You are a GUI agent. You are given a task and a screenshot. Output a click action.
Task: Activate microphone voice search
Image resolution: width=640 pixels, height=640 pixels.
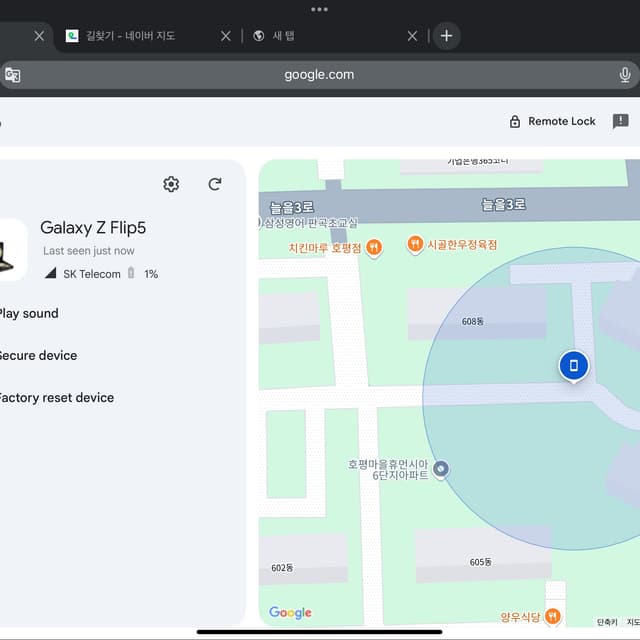(x=624, y=75)
